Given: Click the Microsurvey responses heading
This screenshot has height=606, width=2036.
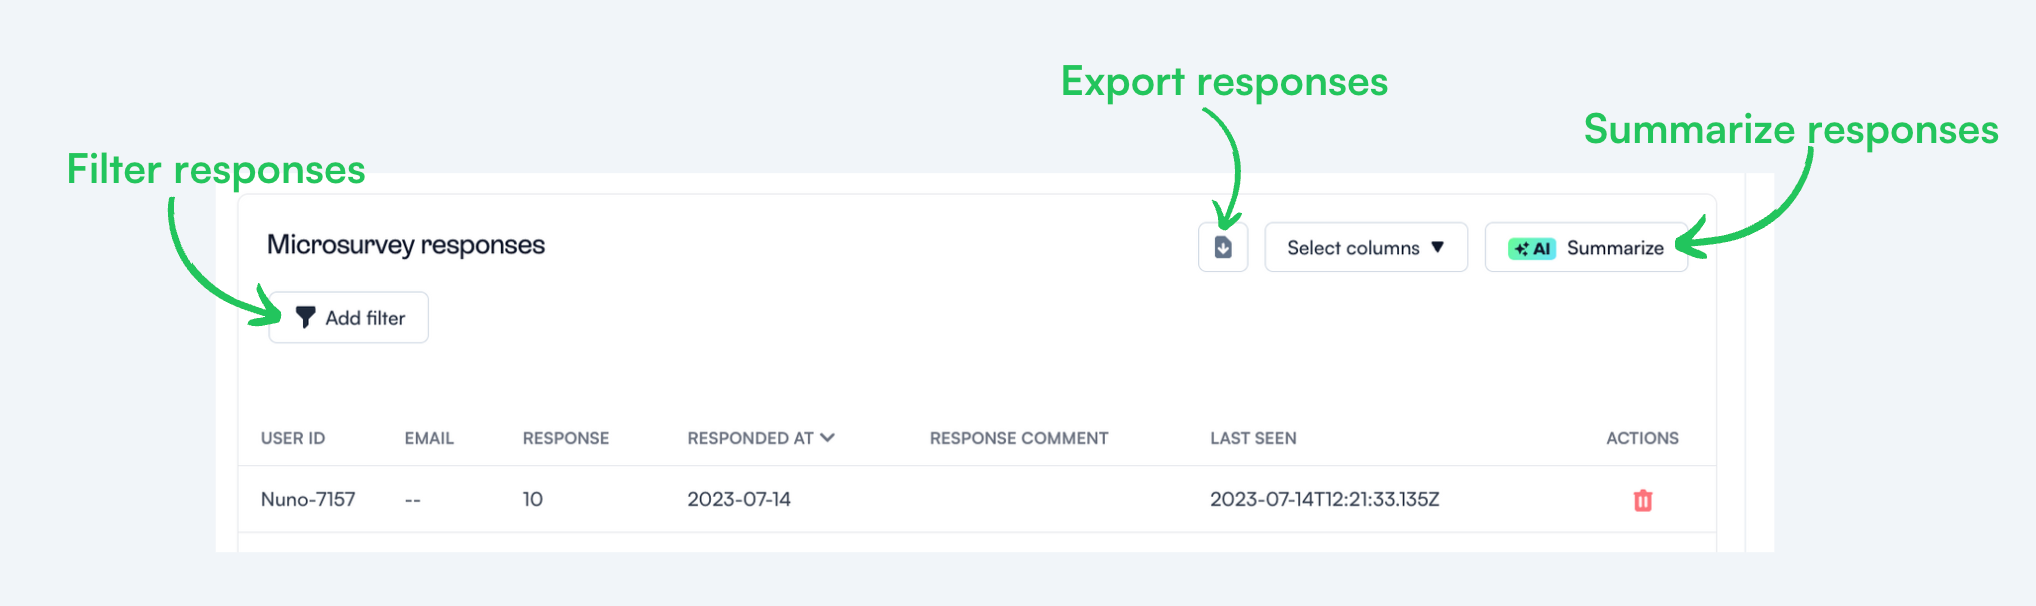Looking at the screenshot, I should pos(406,245).
